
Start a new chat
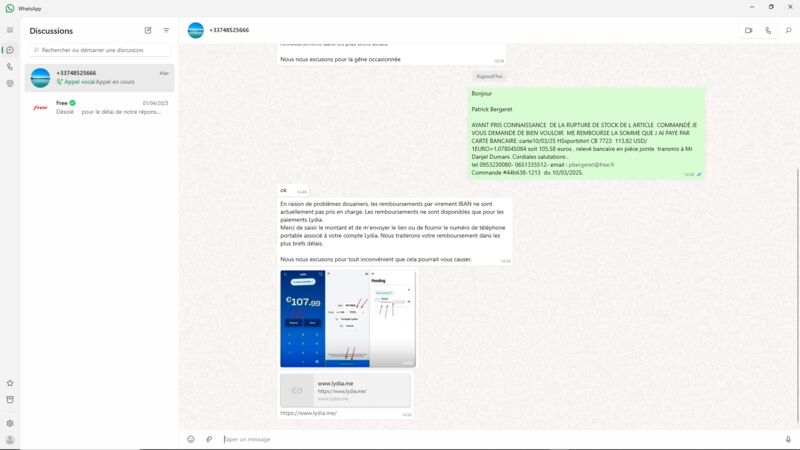point(148,31)
